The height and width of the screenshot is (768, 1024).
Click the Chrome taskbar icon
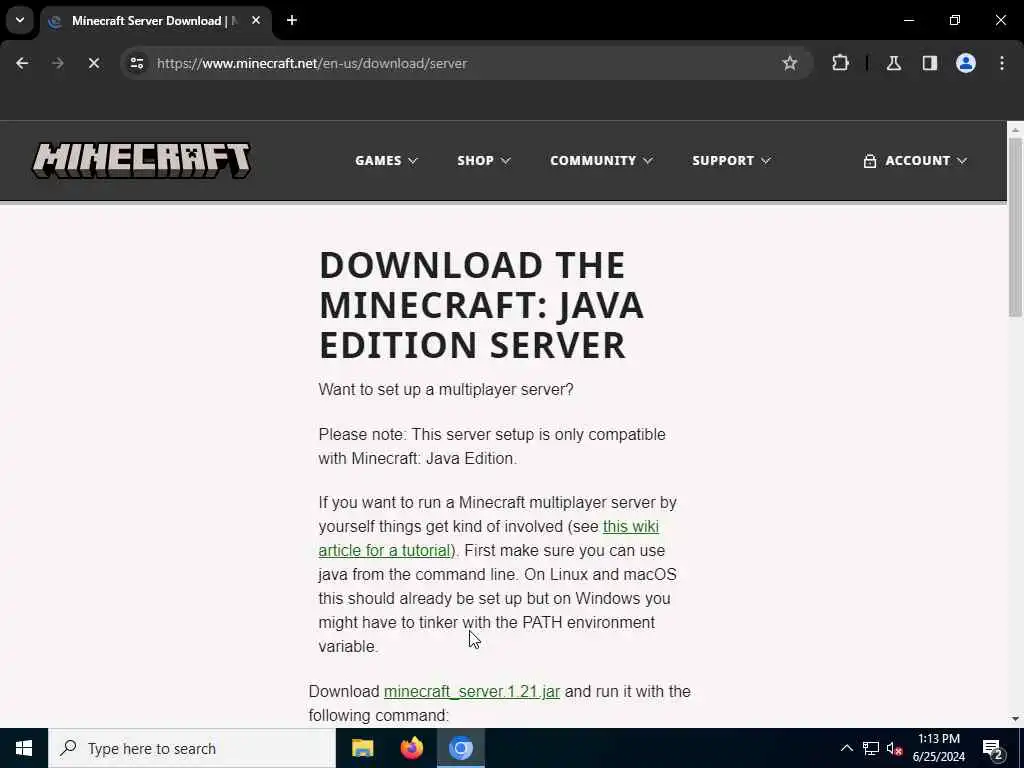coord(460,748)
